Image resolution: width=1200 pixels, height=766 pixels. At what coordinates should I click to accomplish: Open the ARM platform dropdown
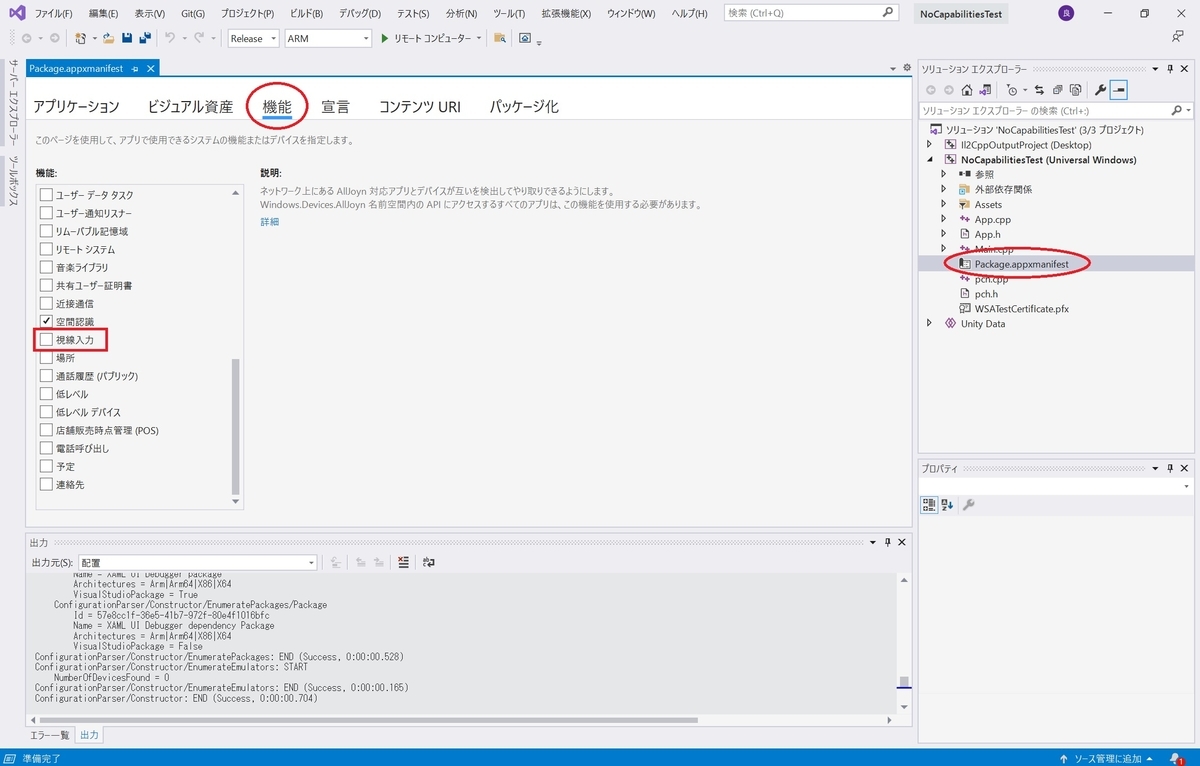tap(327, 38)
